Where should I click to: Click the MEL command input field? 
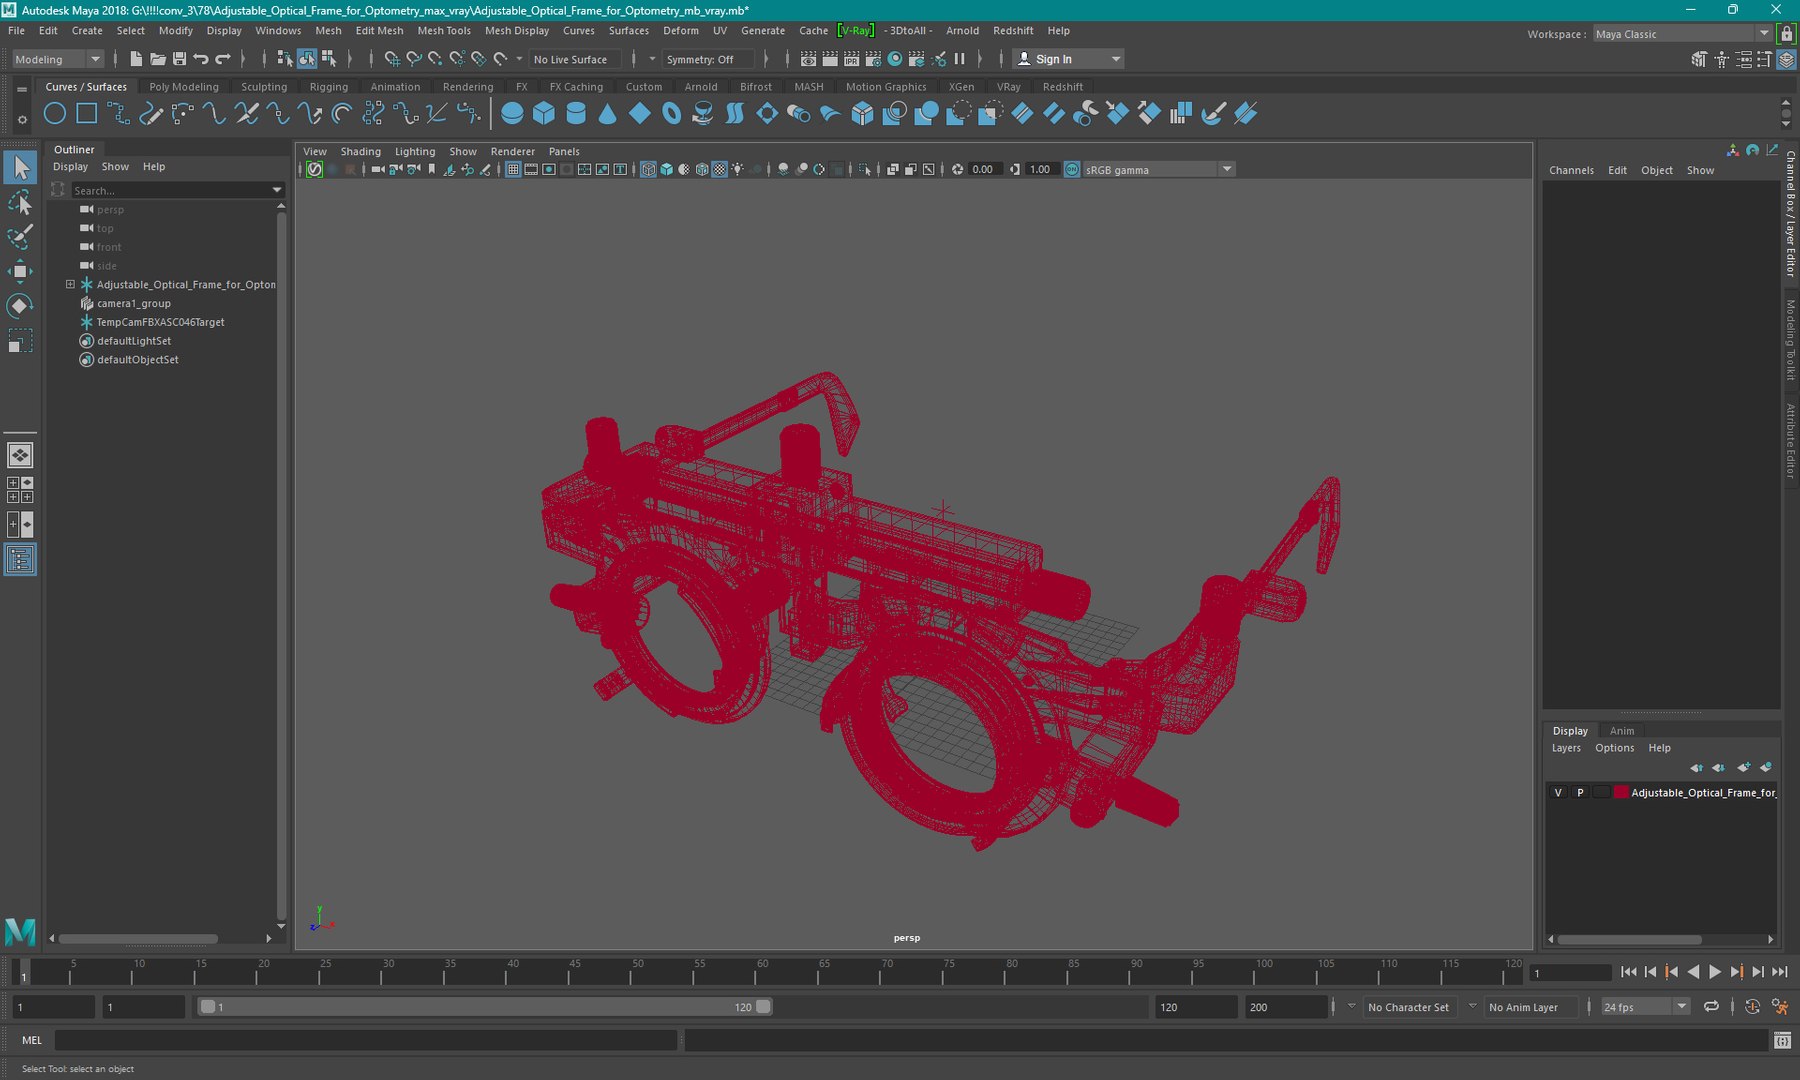click(365, 1041)
